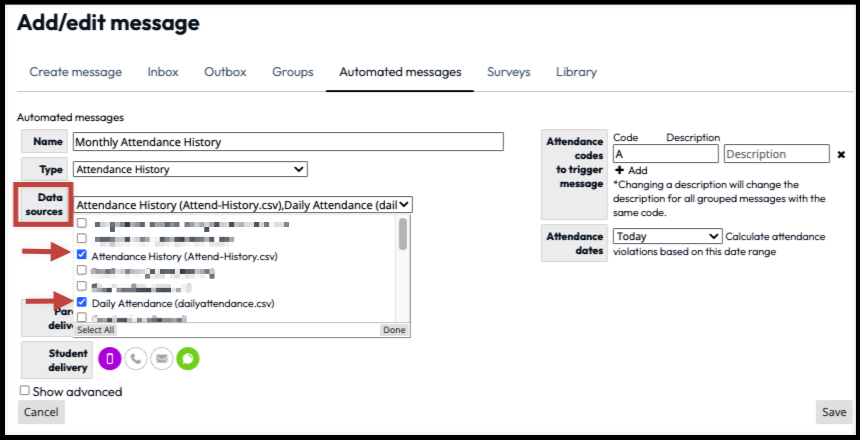This screenshot has width=860, height=440.
Task: Click Select All in data sources list
Action: point(96,330)
